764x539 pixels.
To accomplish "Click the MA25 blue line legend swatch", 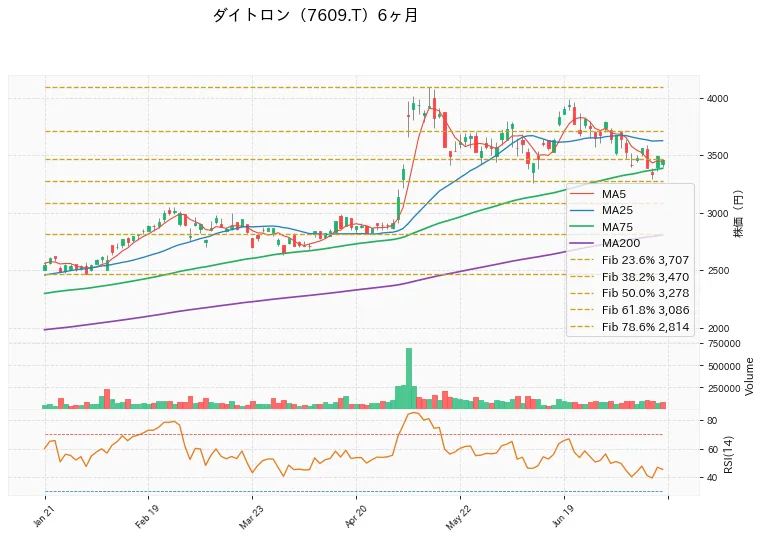I will tap(582, 211).
